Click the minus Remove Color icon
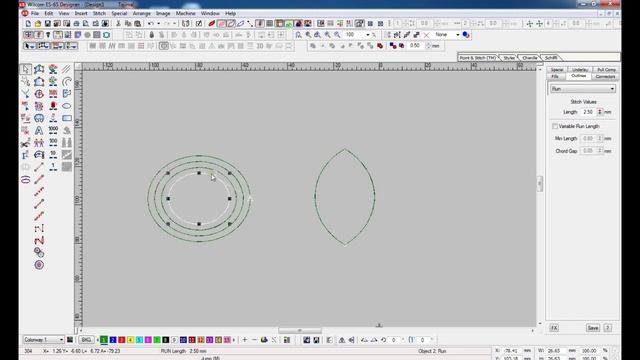 click(x=254, y=340)
